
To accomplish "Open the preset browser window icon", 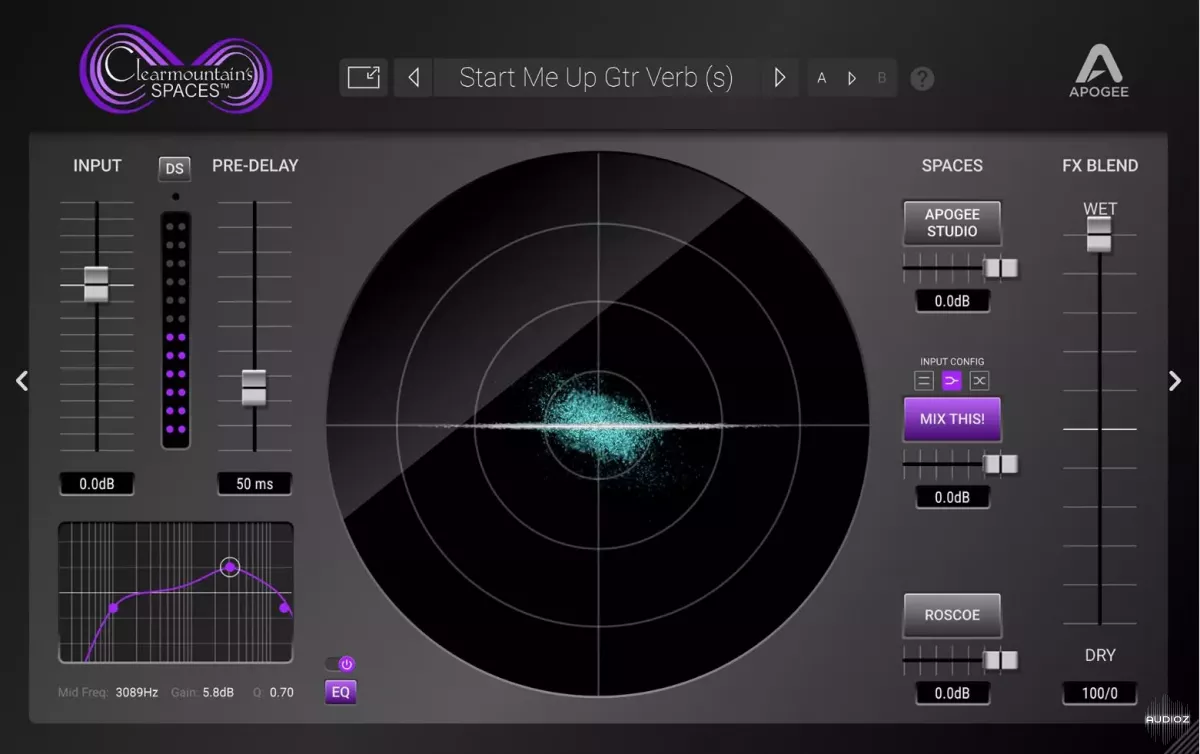I will click(x=364, y=77).
